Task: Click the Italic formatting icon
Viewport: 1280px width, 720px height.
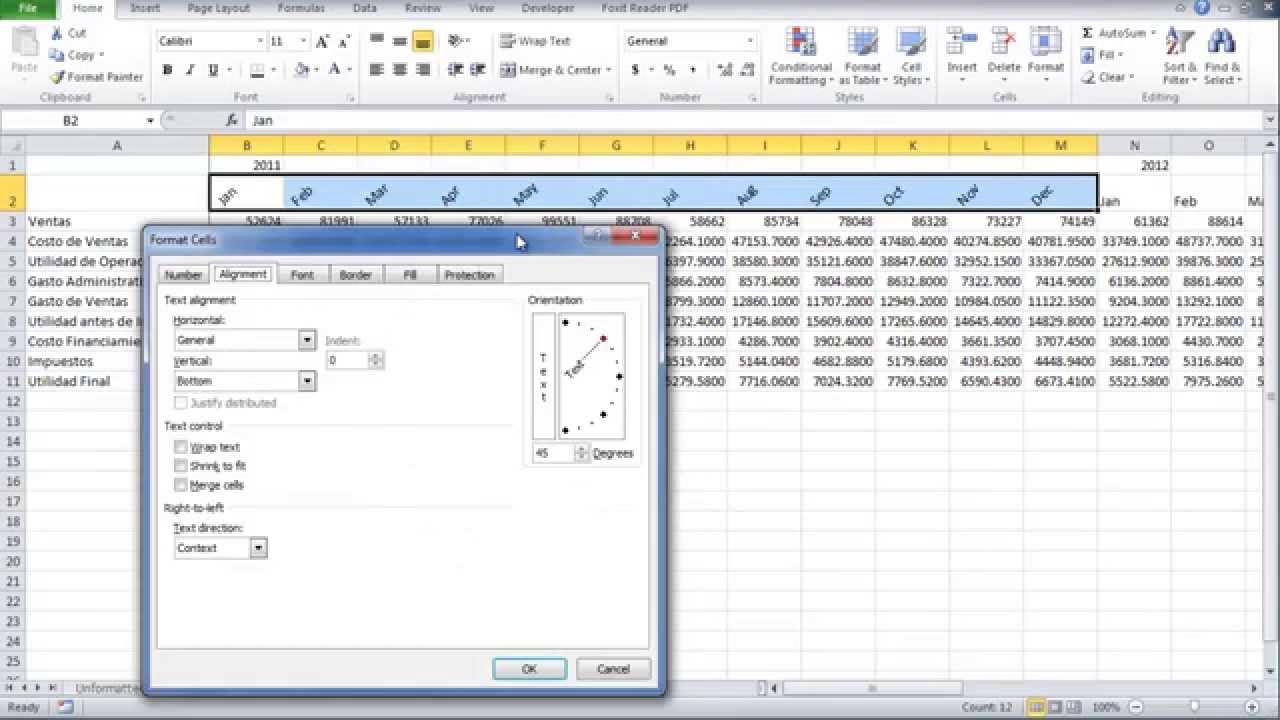Action: point(190,70)
